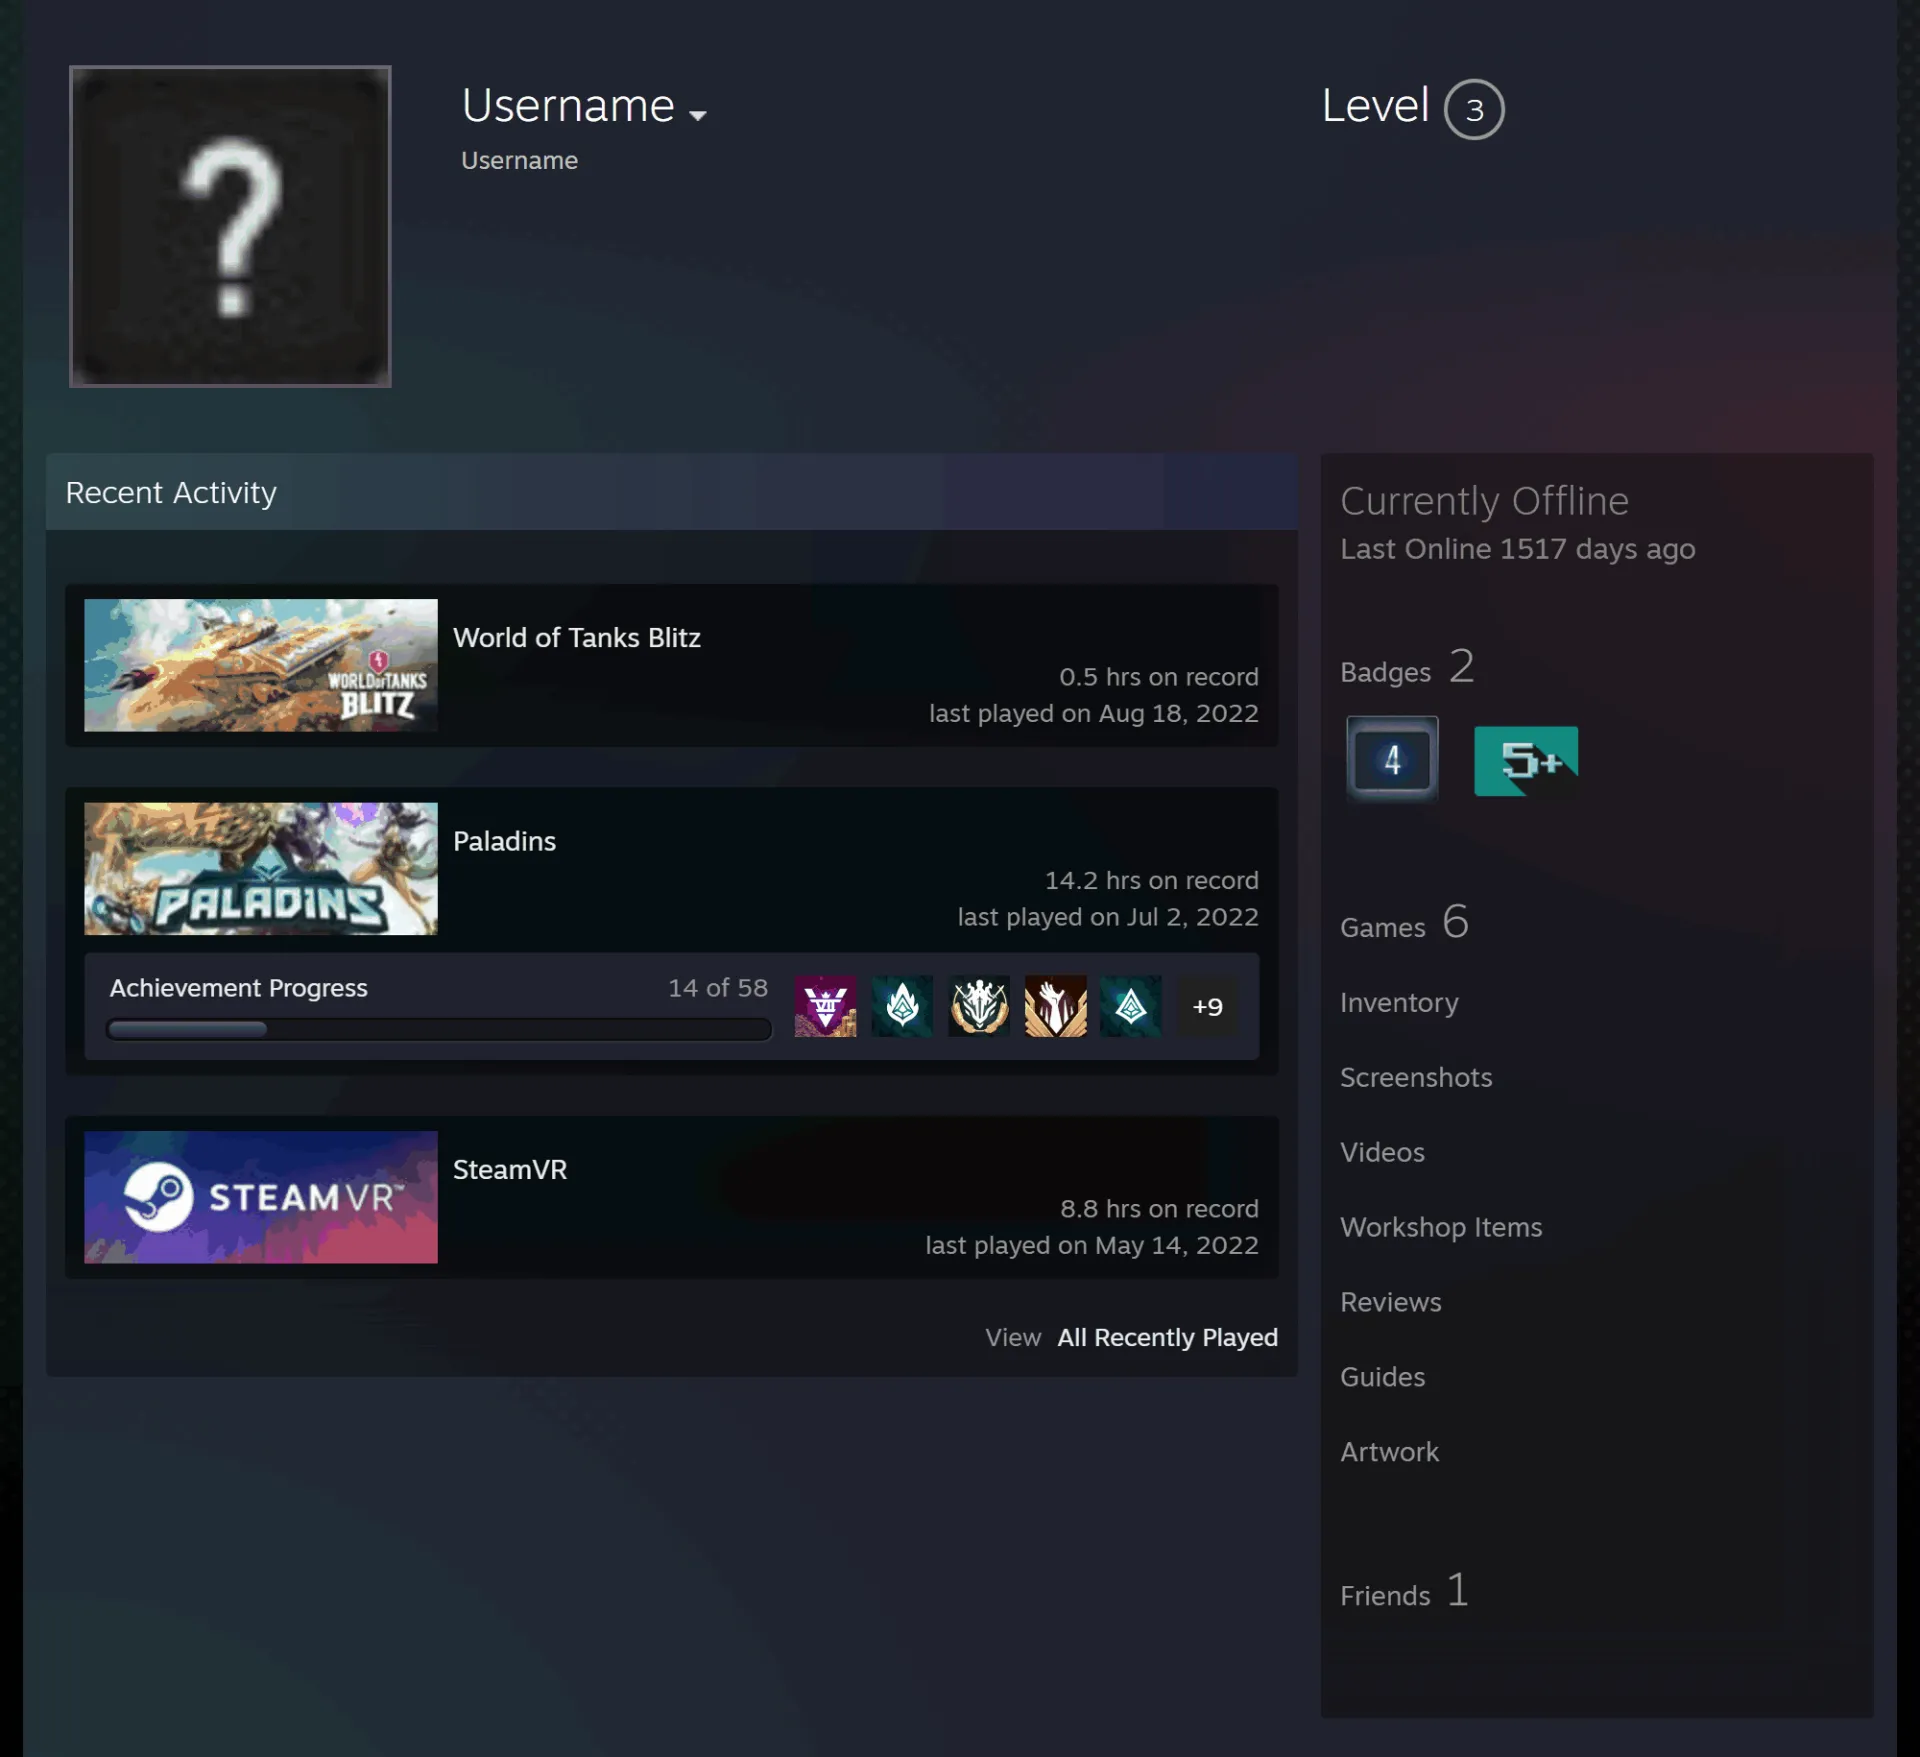Click '0.5 hrs on record' text
The height and width of the screenshot is (1757, 1920).
(1158, 676)
